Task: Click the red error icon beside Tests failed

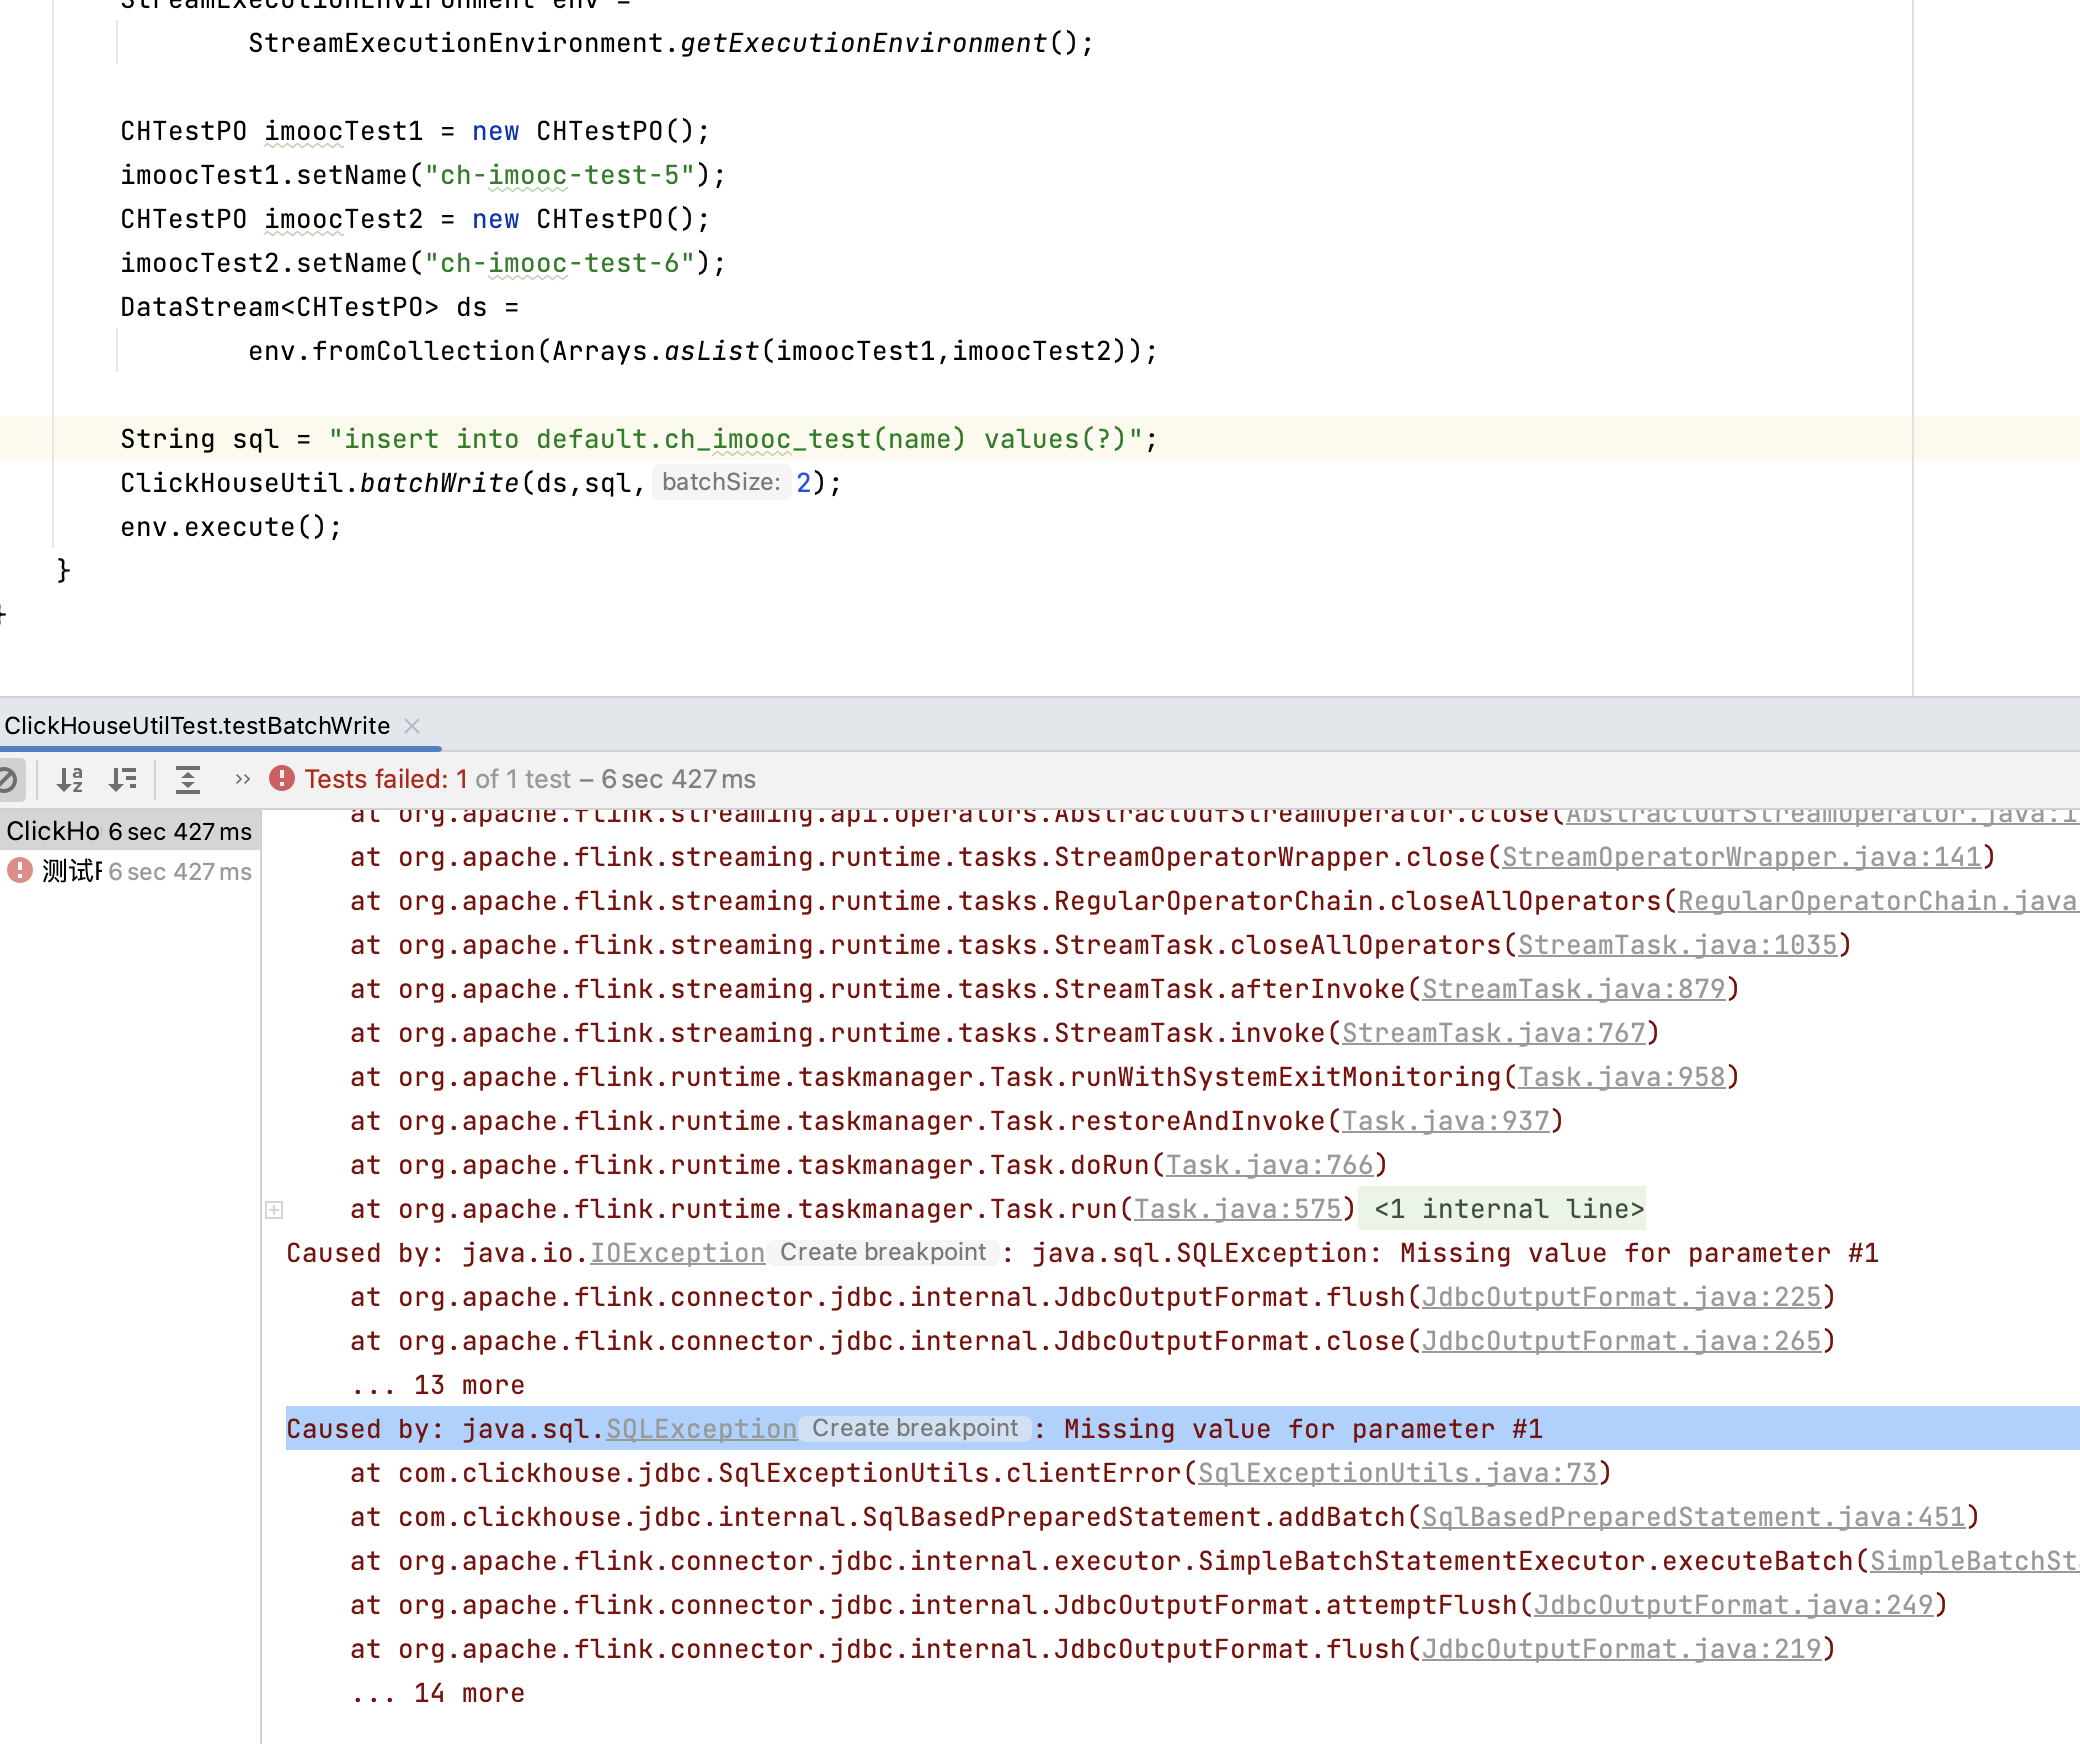Action: (x=282, y=779)
